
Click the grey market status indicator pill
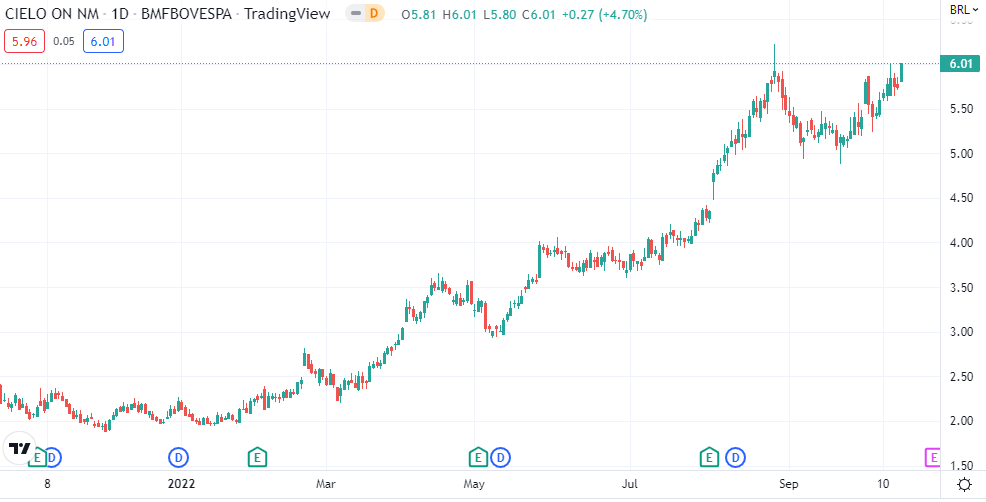tap(356, 13)
